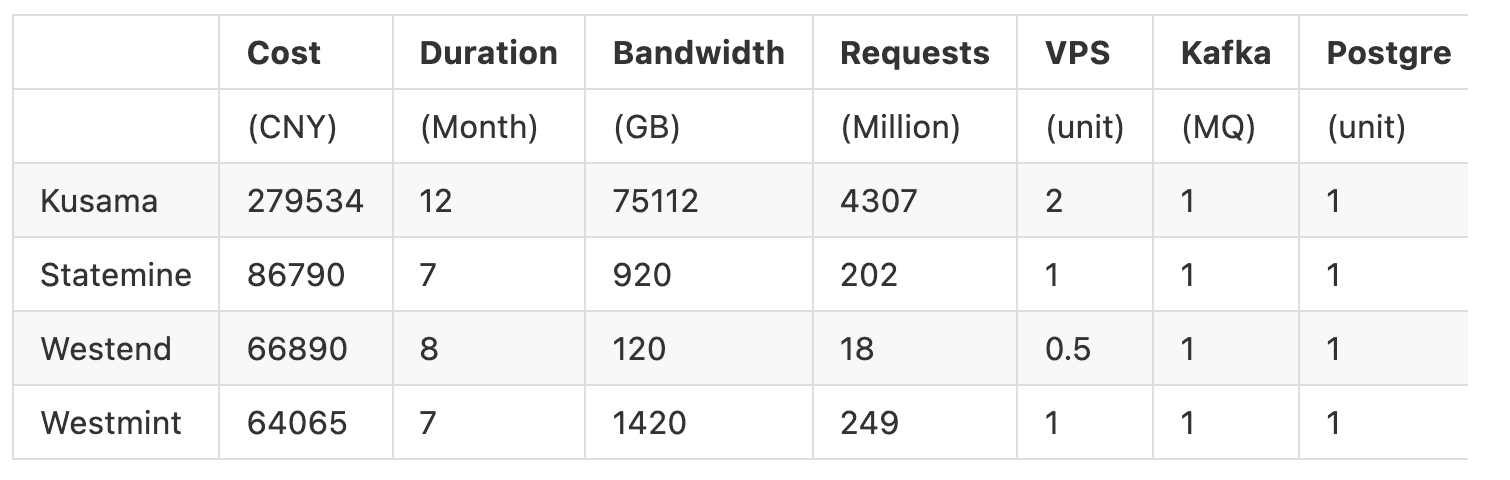Select the Requests column header

[915, 53]
